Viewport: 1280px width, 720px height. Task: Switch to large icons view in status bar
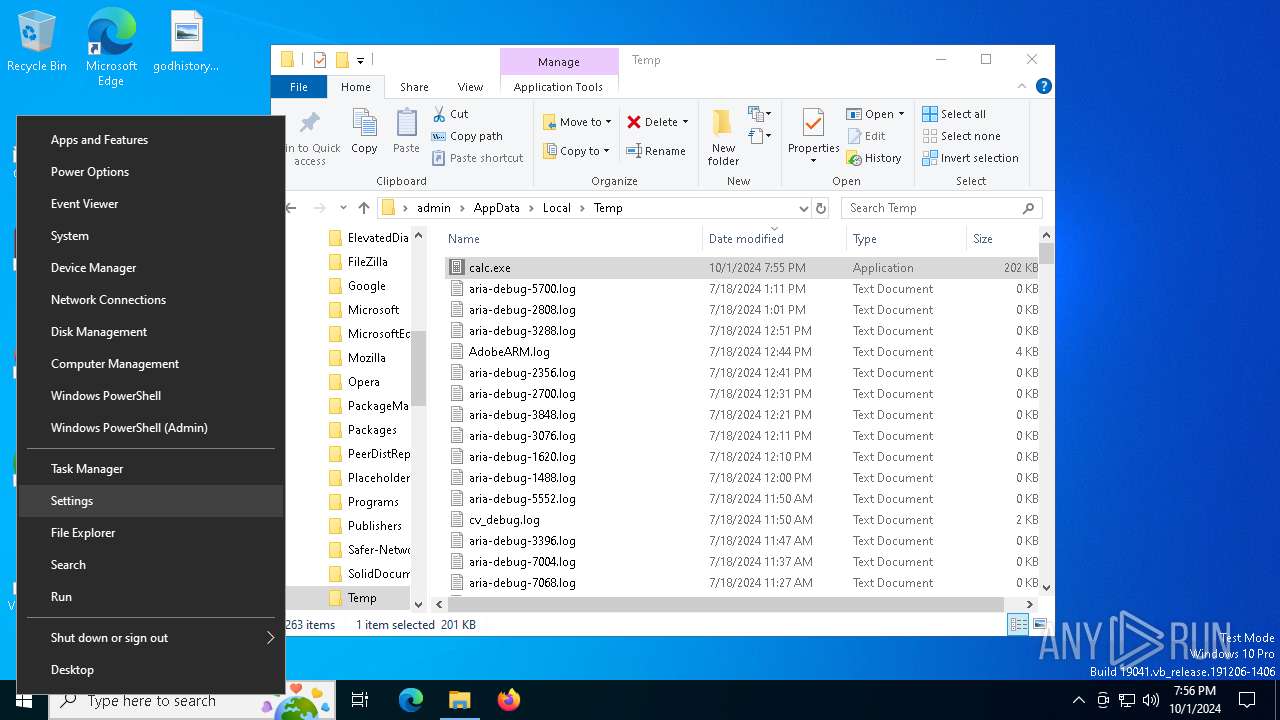(1039, 625)
